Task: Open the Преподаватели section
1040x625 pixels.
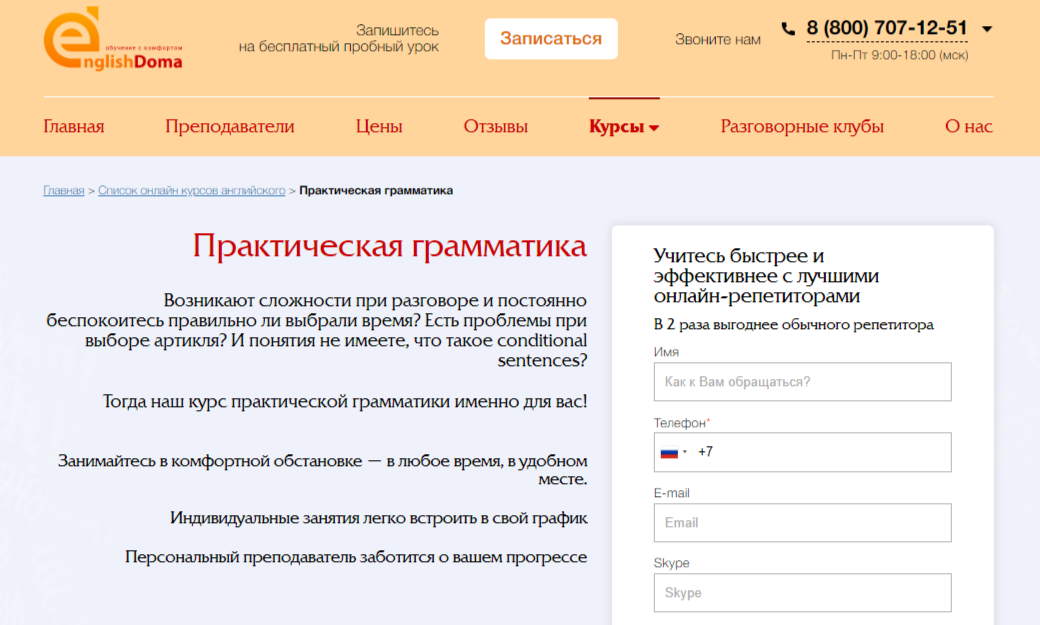Action: coord(229,126)
